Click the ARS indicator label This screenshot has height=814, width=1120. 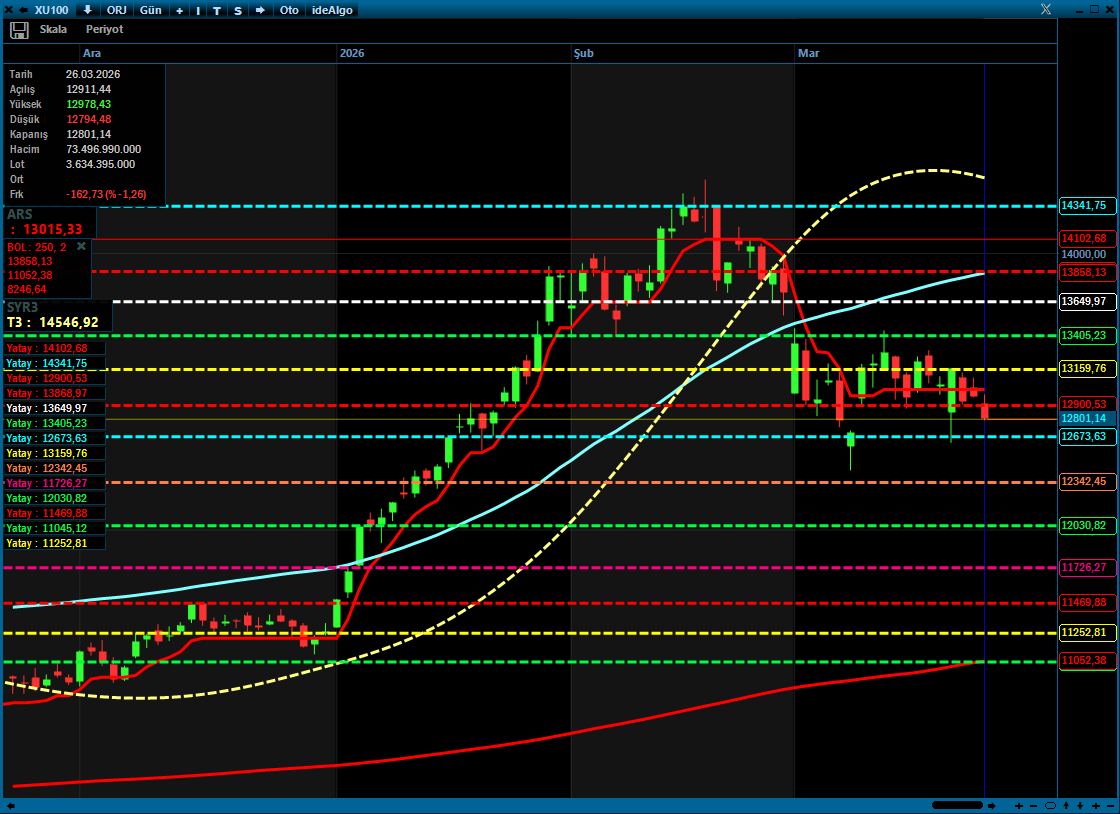(20, 214)
